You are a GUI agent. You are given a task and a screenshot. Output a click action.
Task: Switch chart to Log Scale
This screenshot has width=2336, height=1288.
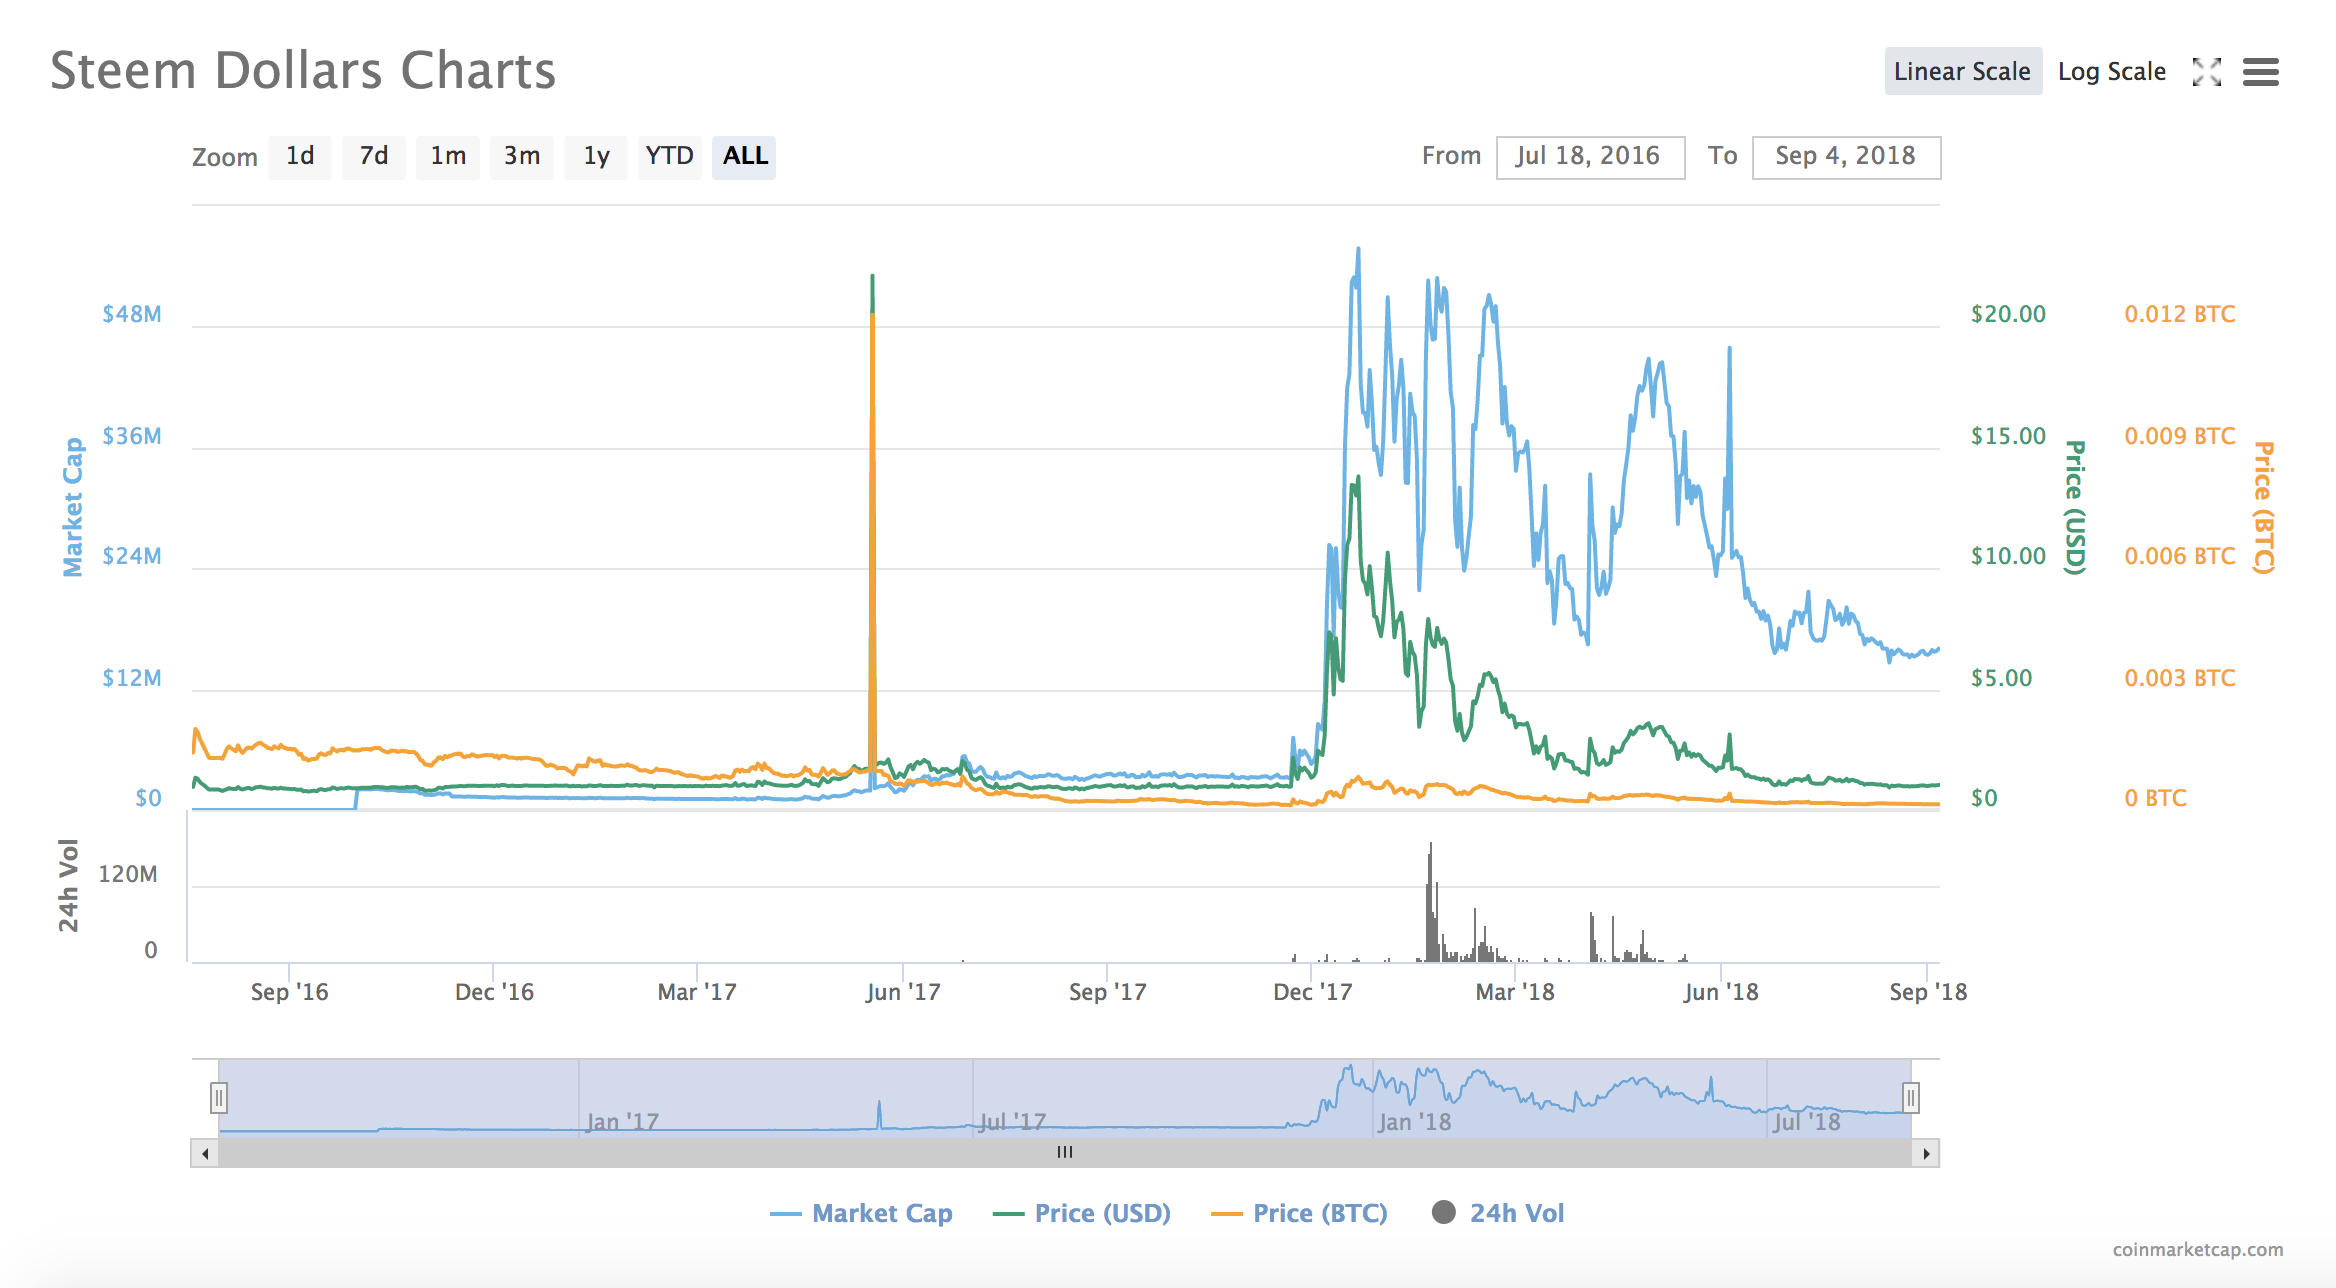coord(2112,72)
